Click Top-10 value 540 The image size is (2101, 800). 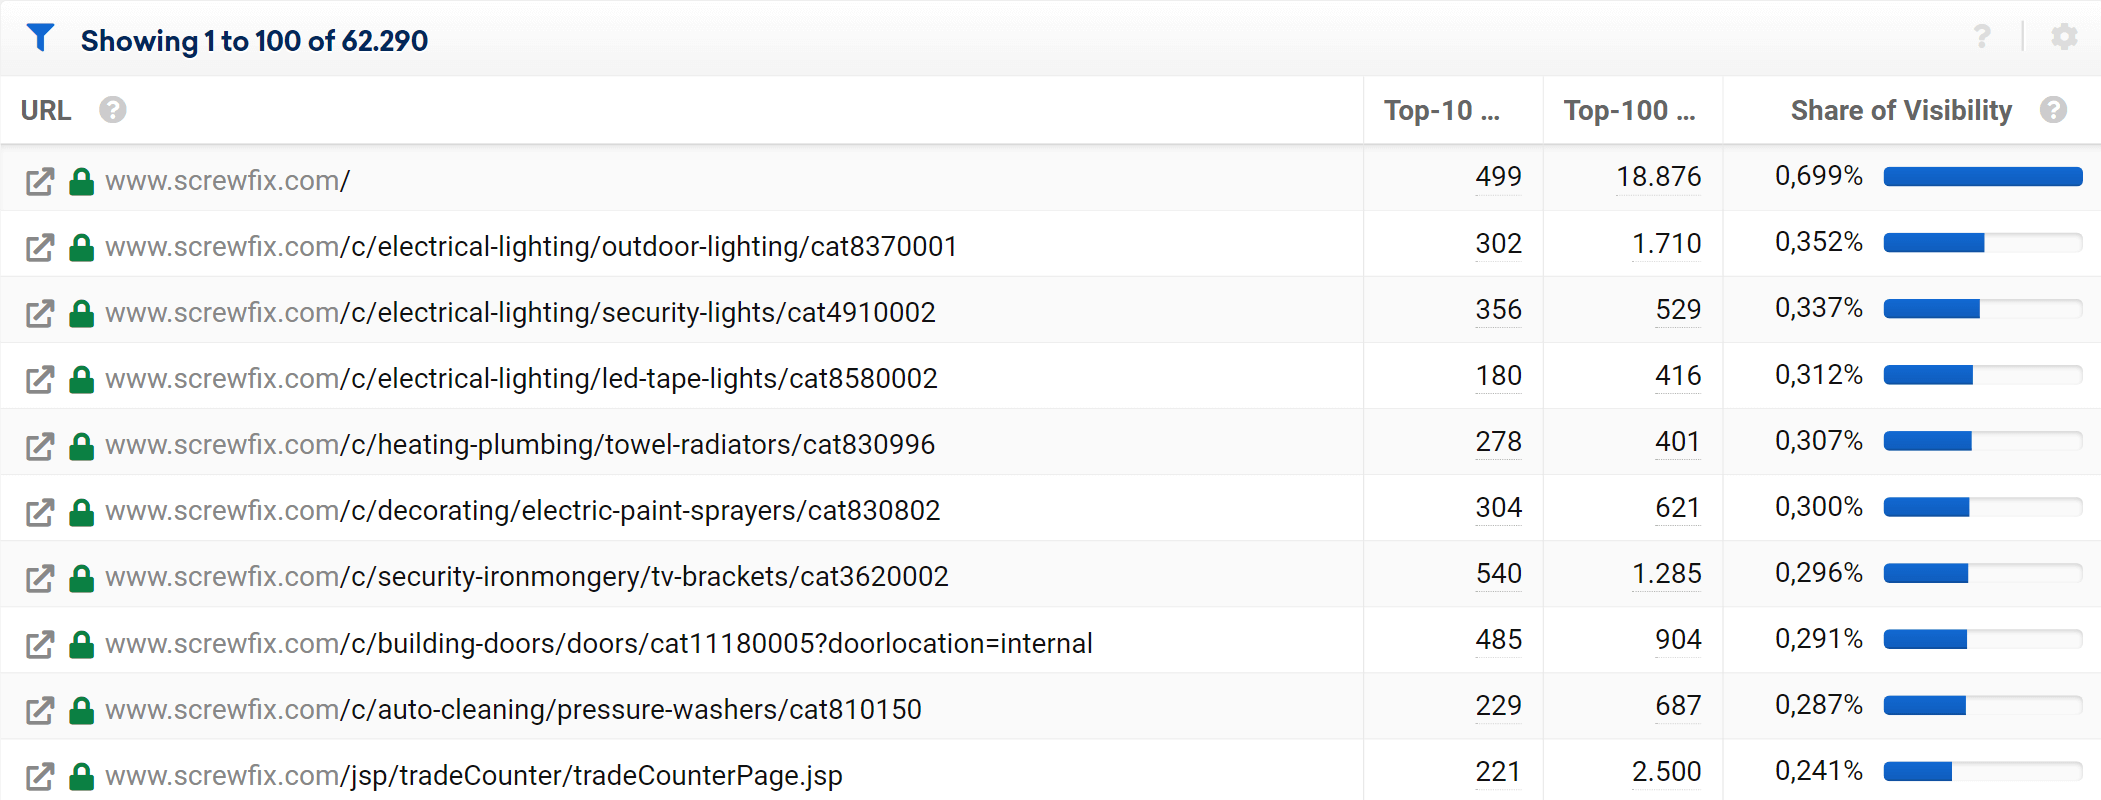pos(1498,573)
